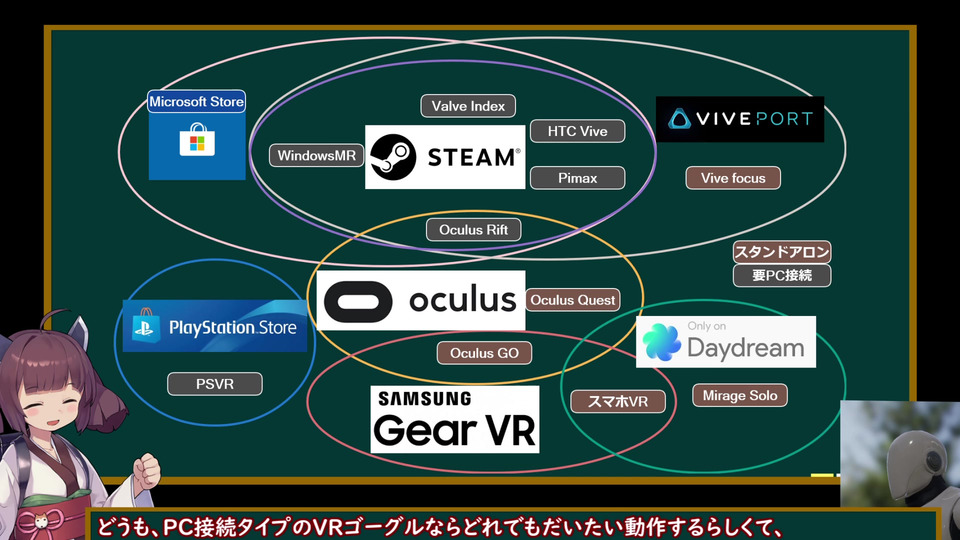960x540 pixels.
Task: Select the スマホVR label
Action: coord(618,402)
